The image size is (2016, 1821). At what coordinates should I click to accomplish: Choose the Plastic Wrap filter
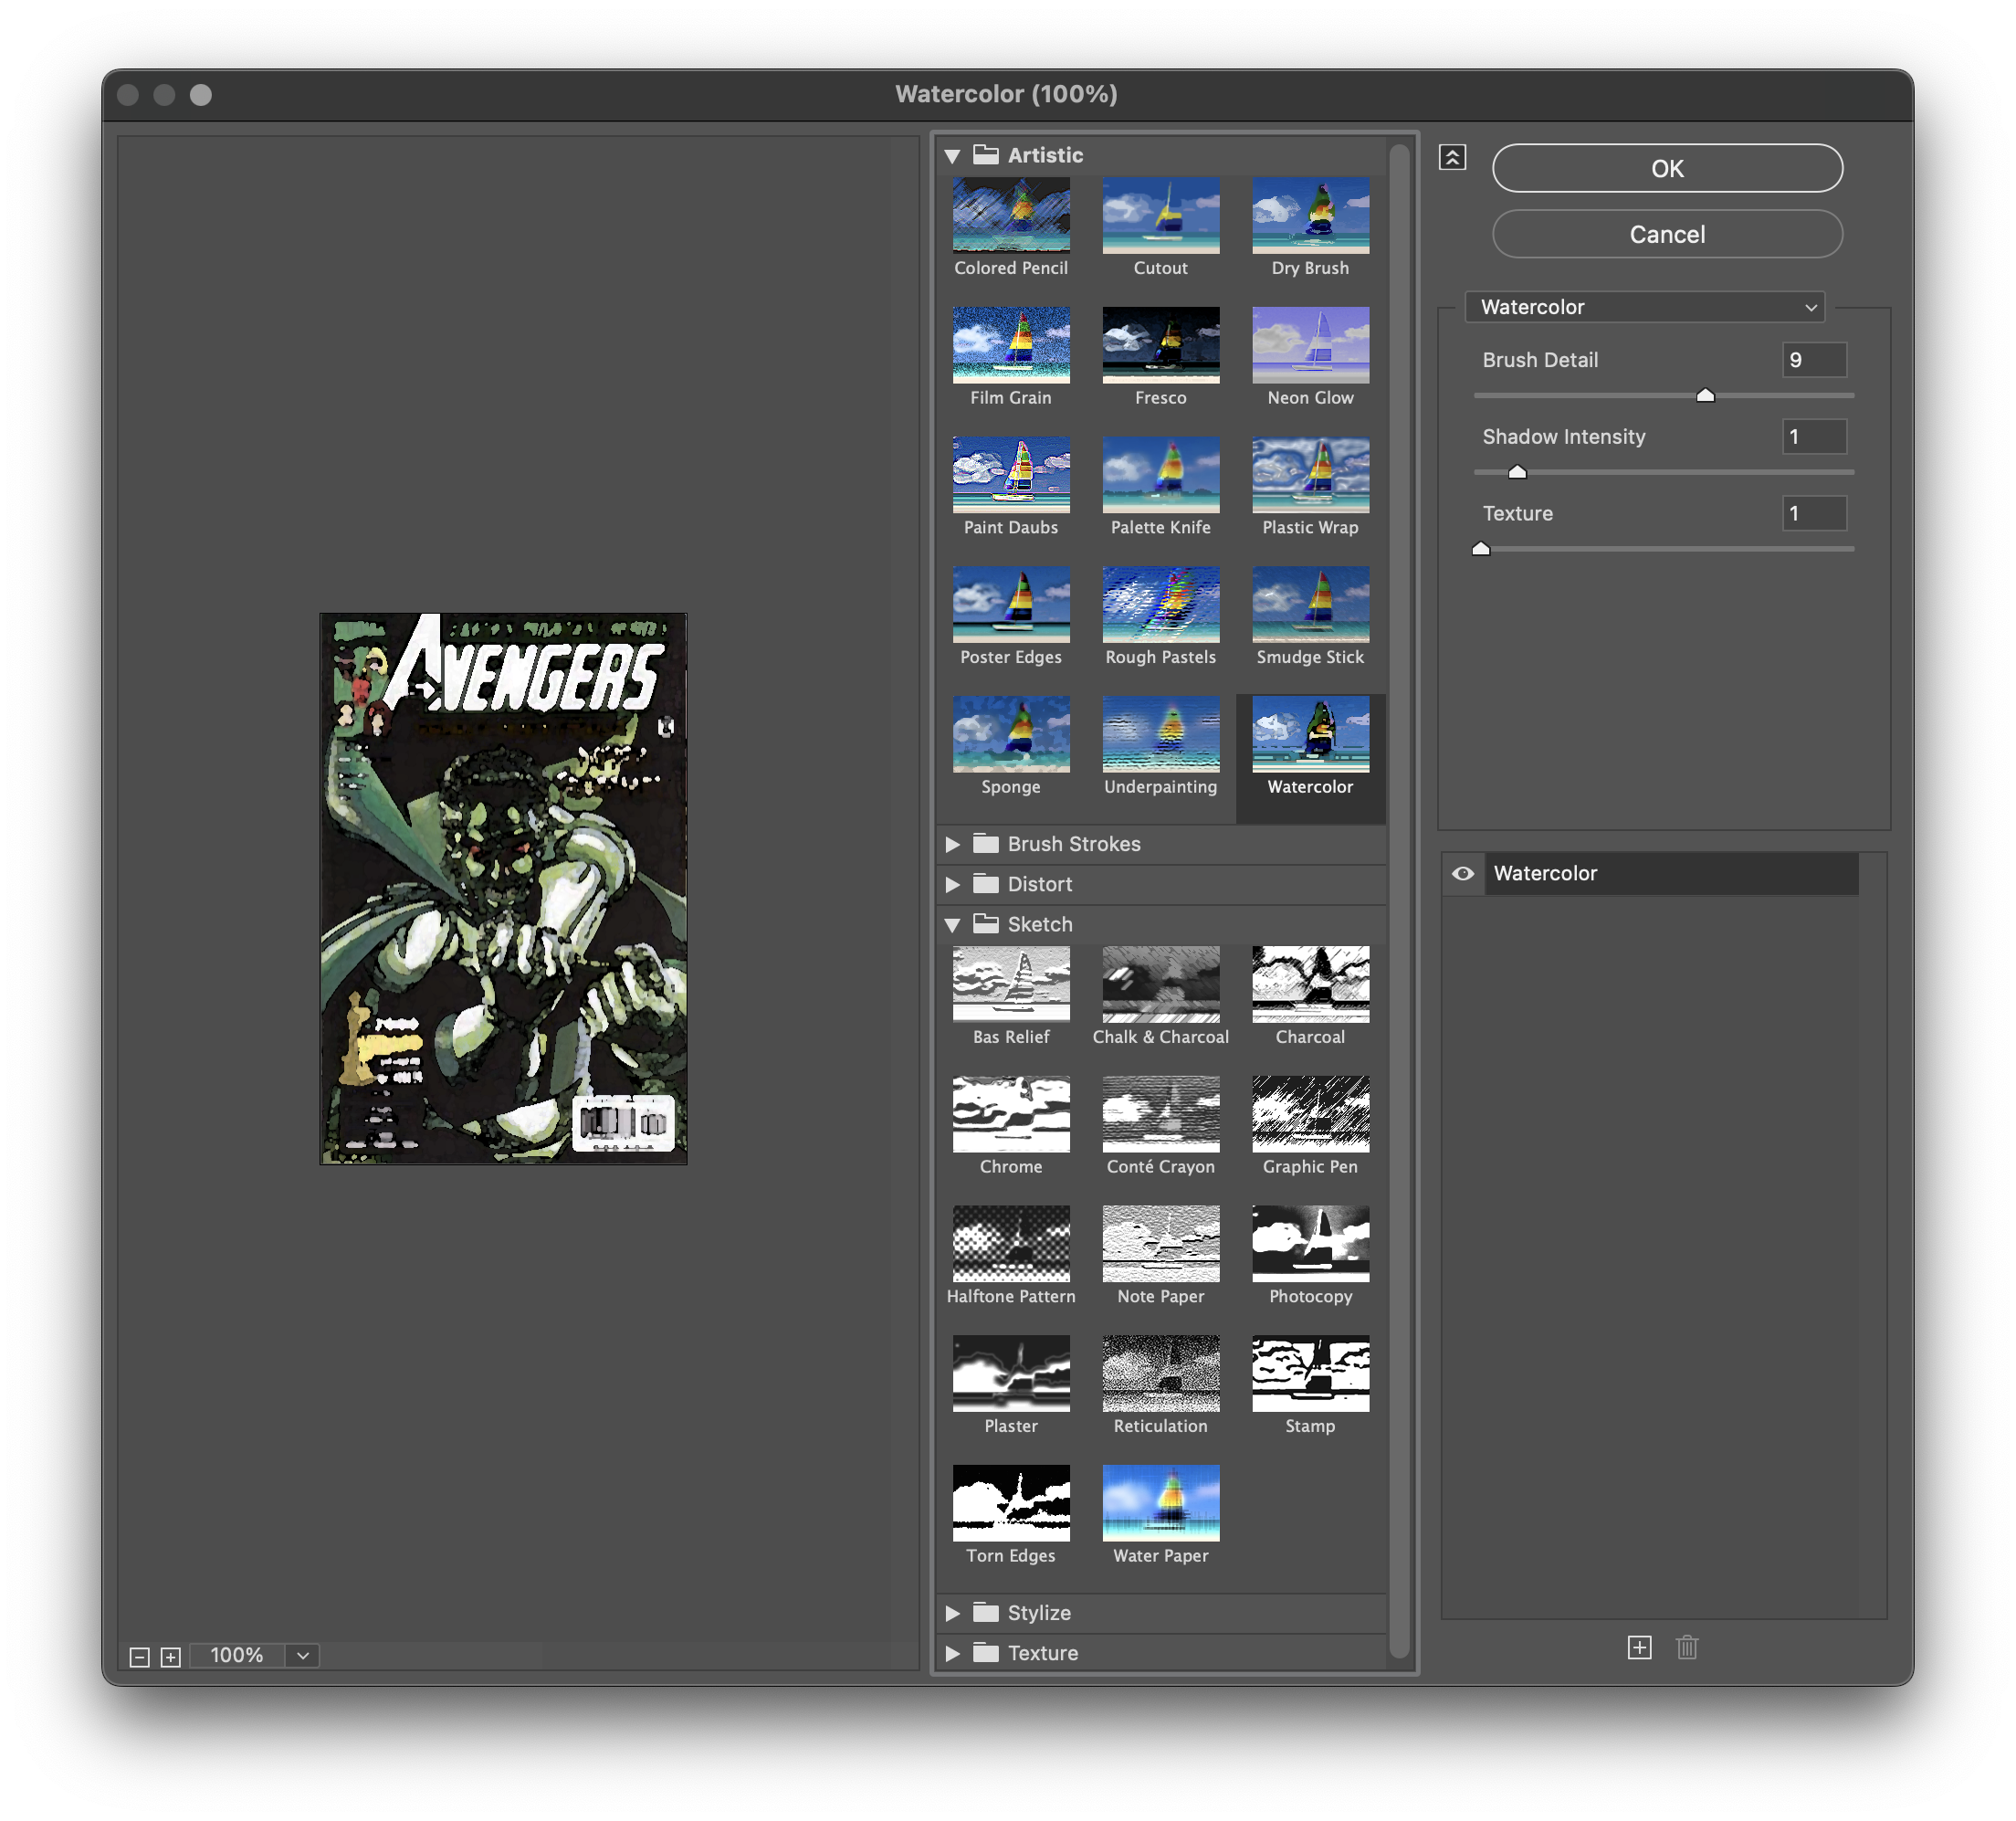[x=1310, y=476]
